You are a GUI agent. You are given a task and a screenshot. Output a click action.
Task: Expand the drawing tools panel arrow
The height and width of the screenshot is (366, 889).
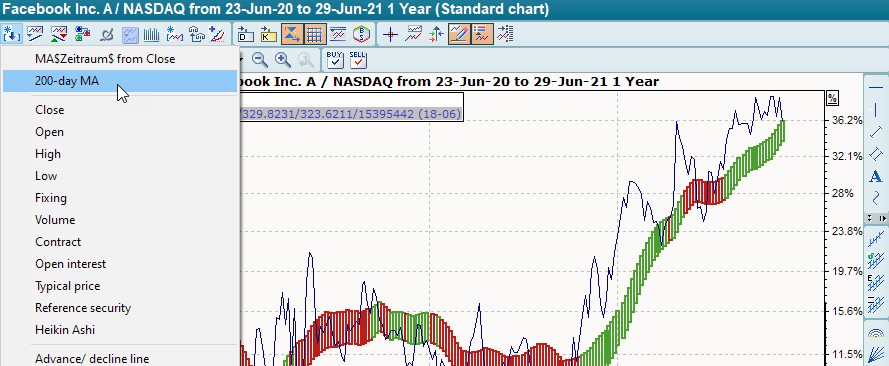(x=882, y=218)
